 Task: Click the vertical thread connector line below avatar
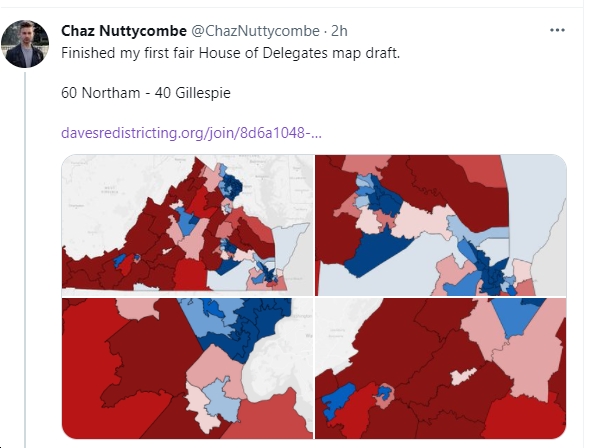(25, 260)
